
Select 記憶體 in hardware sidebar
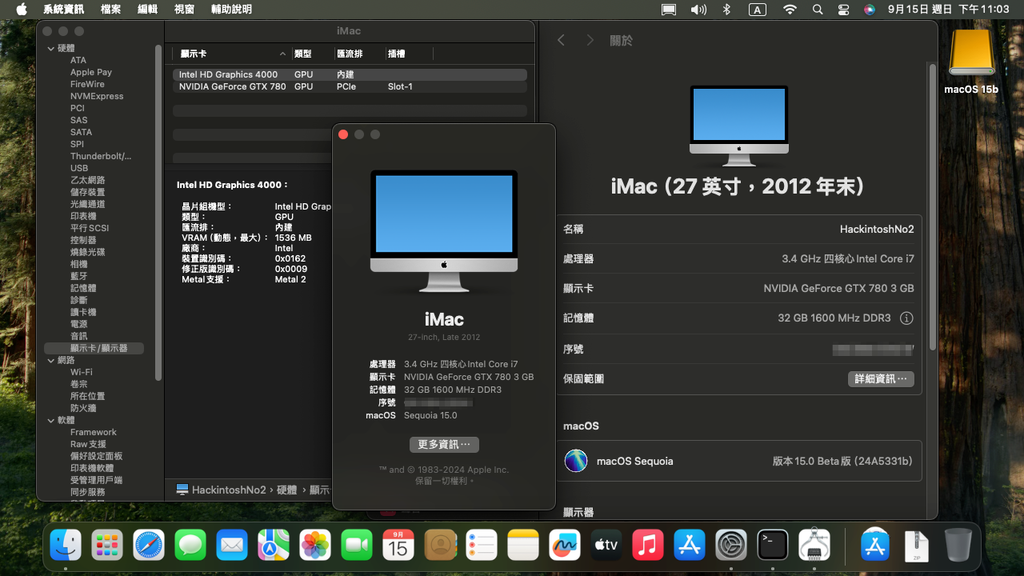coord(84,288)
